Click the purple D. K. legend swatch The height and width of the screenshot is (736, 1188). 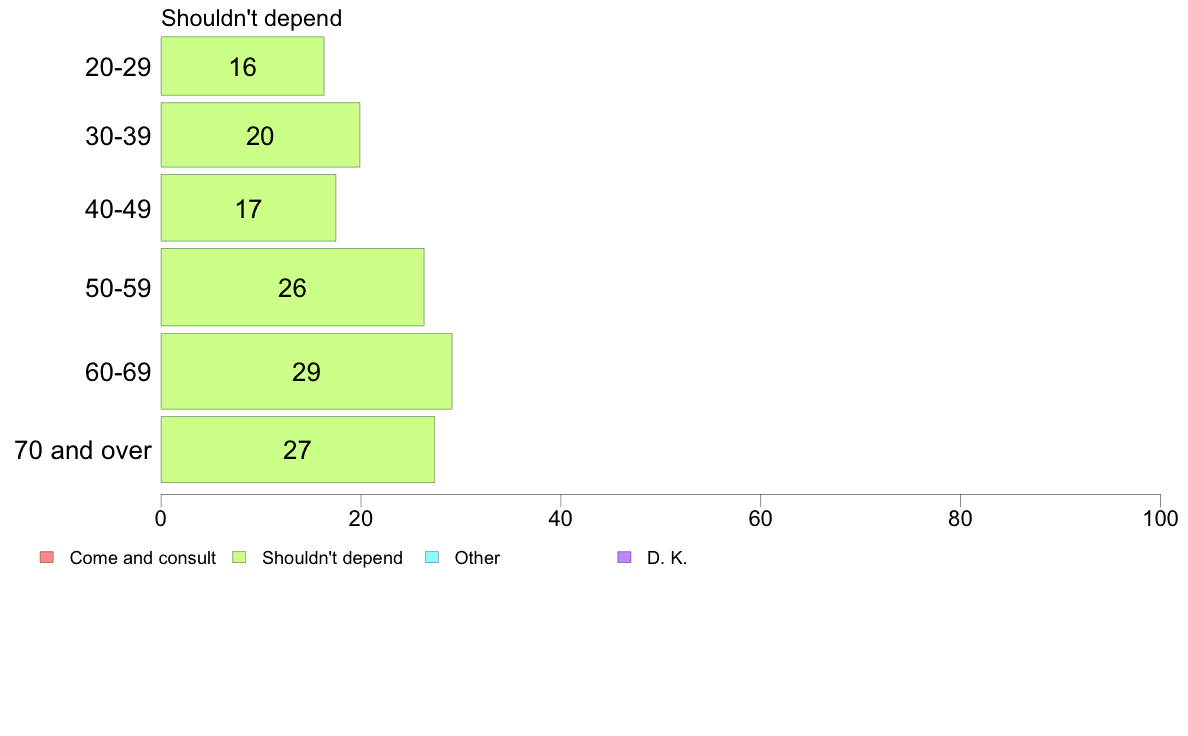[x=624, y=558]
